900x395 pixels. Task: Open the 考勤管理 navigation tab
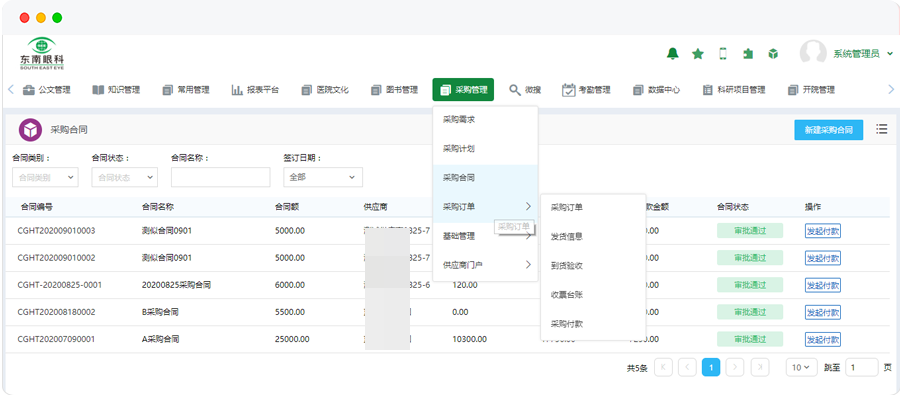(x=586, y=90)
